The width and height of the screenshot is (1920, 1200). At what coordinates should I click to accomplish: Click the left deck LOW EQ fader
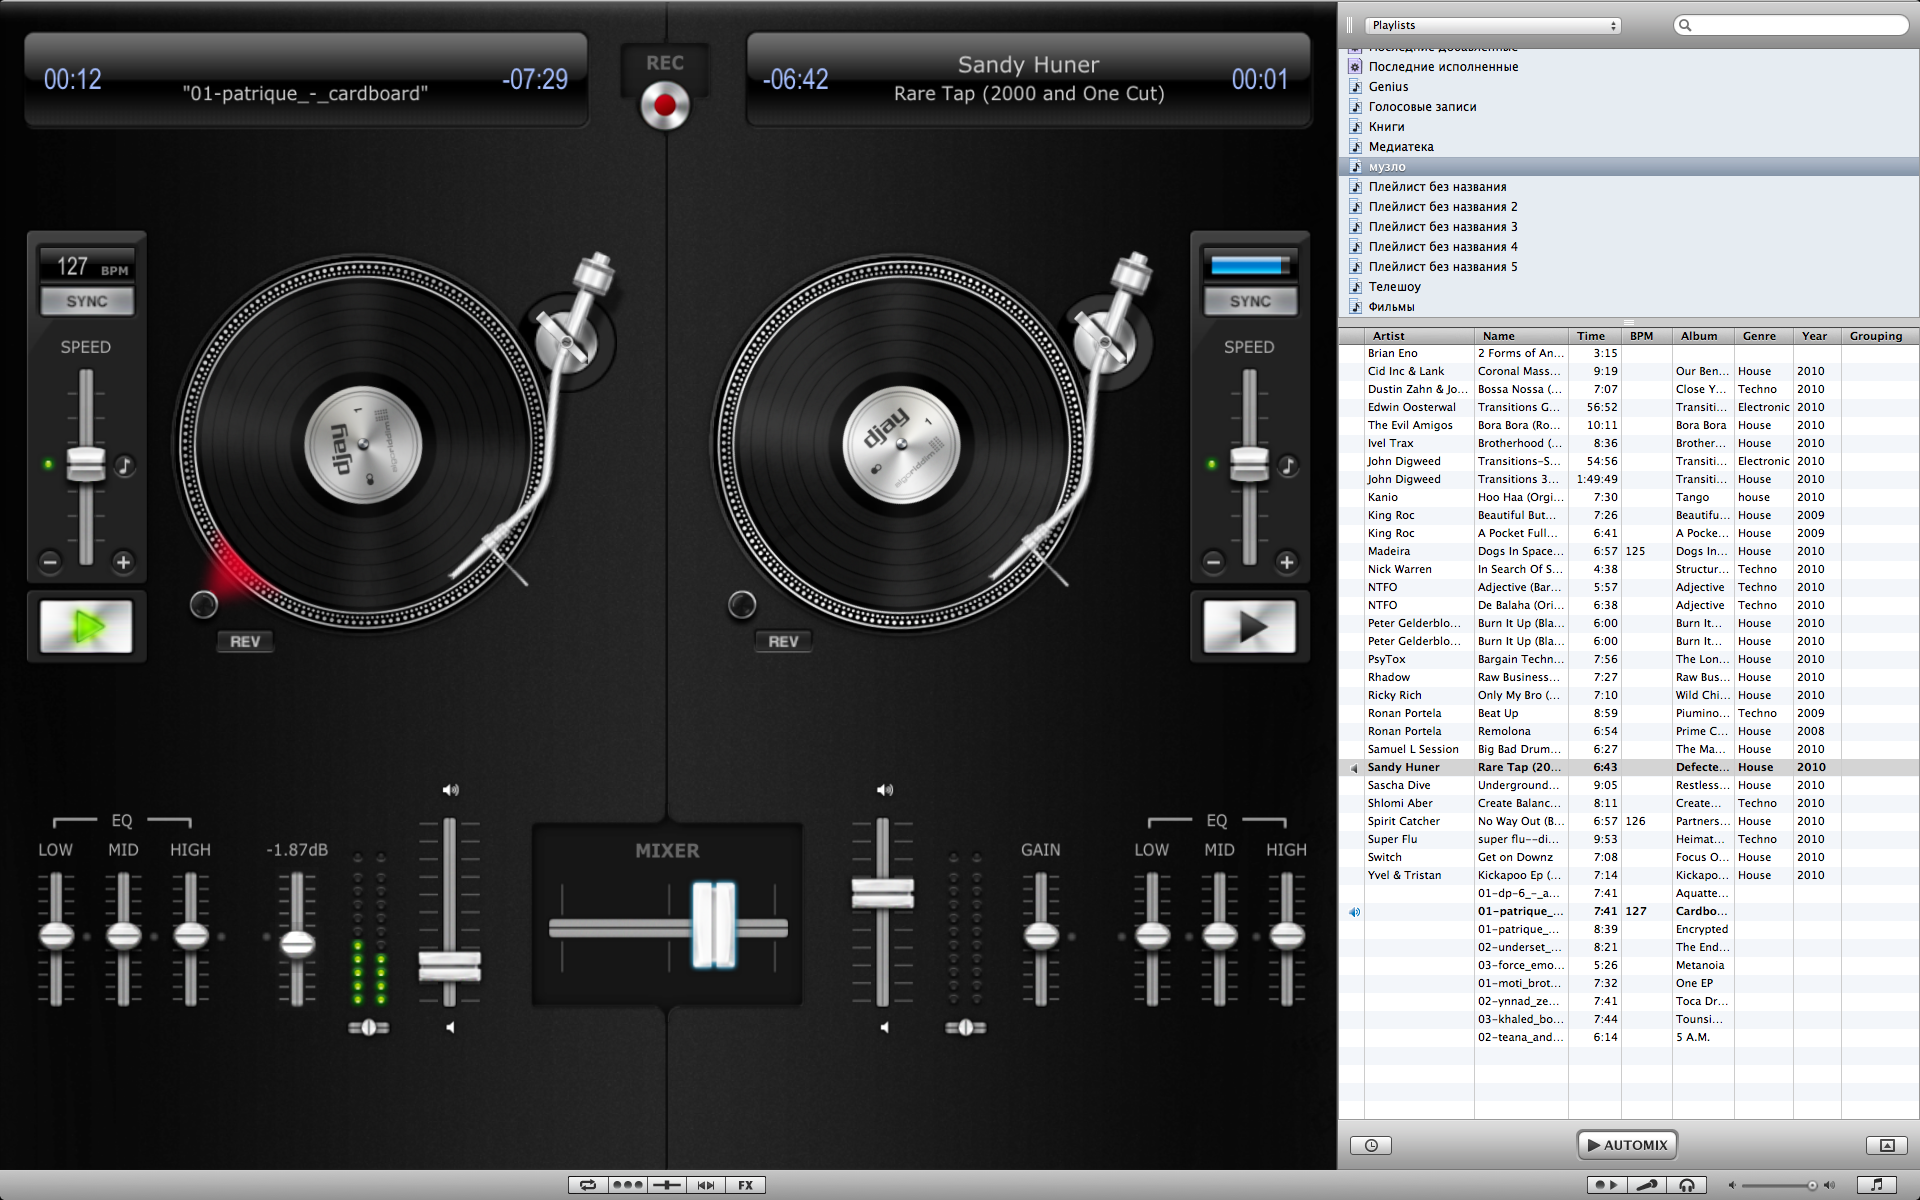point(56,936)
